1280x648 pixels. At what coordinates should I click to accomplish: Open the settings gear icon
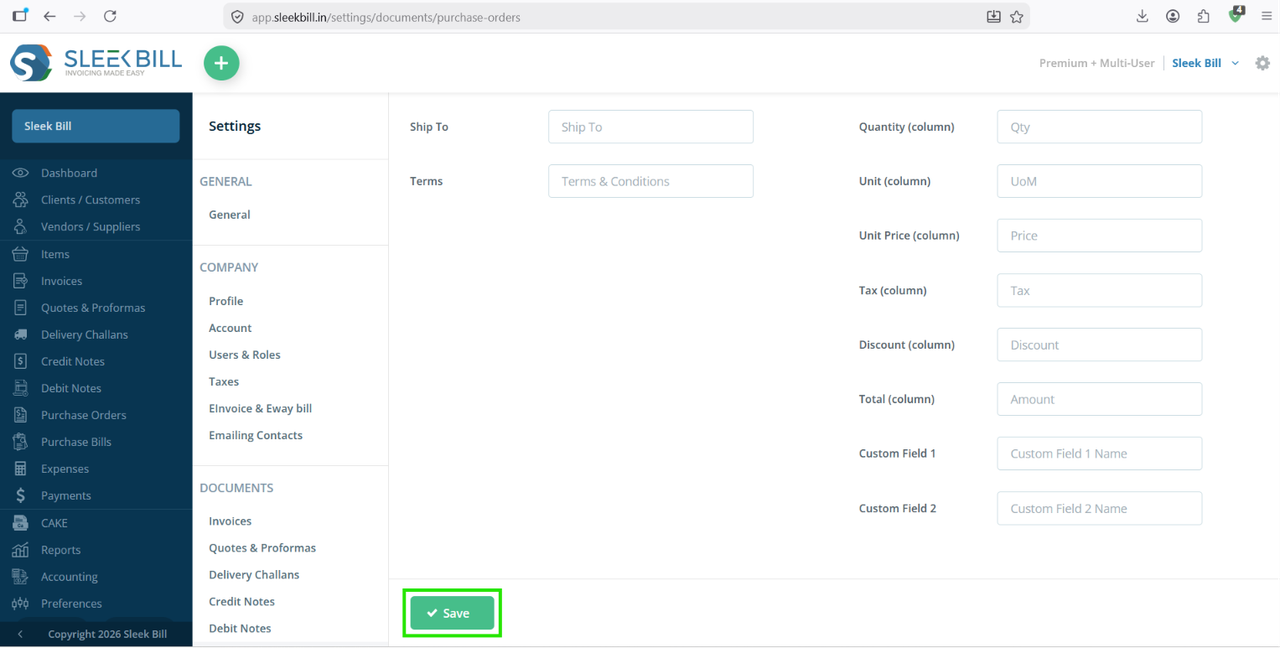click(x=1262, y=63)
